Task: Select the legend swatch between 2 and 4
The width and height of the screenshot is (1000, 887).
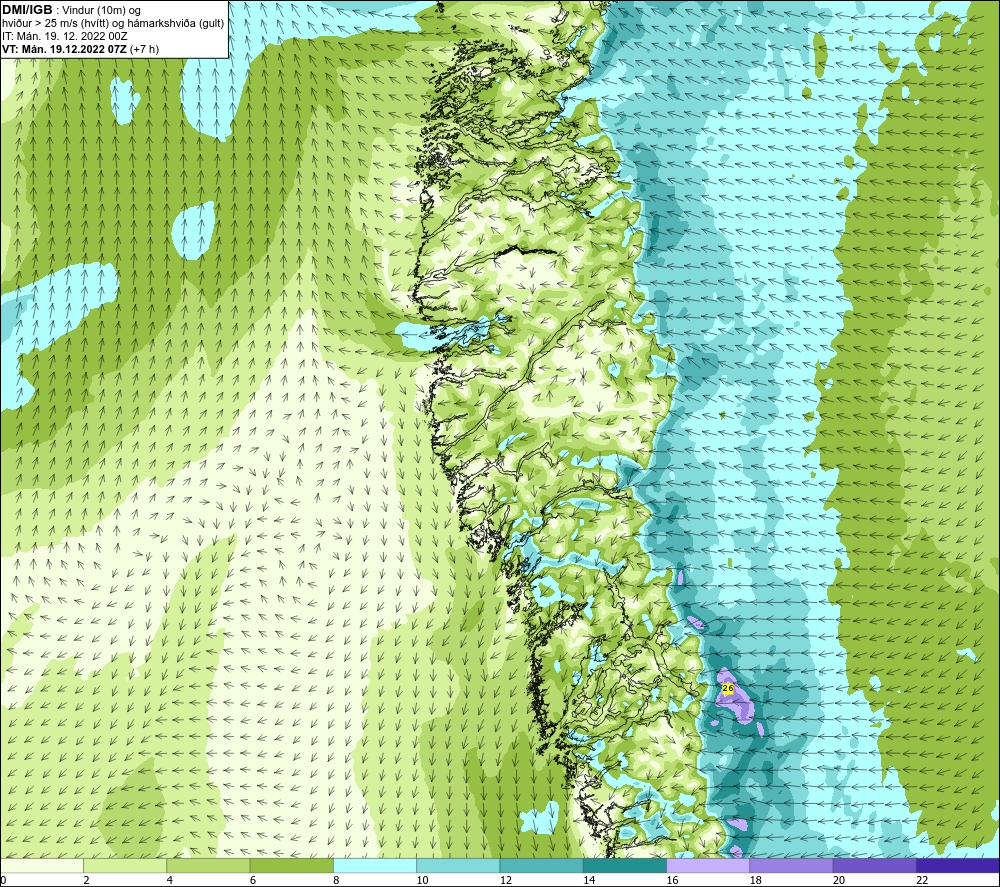Action: [x=125, y=865]
